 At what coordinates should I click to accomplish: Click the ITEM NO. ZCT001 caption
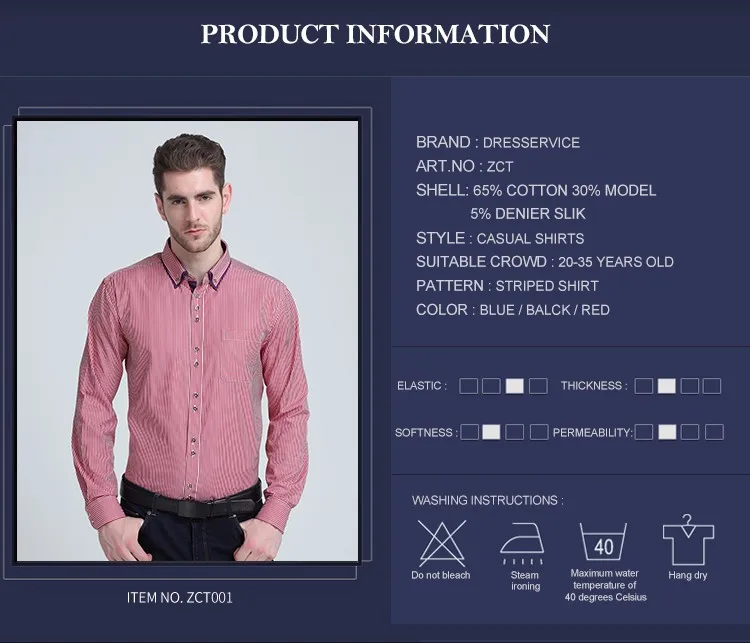click(x=179, y=598)
